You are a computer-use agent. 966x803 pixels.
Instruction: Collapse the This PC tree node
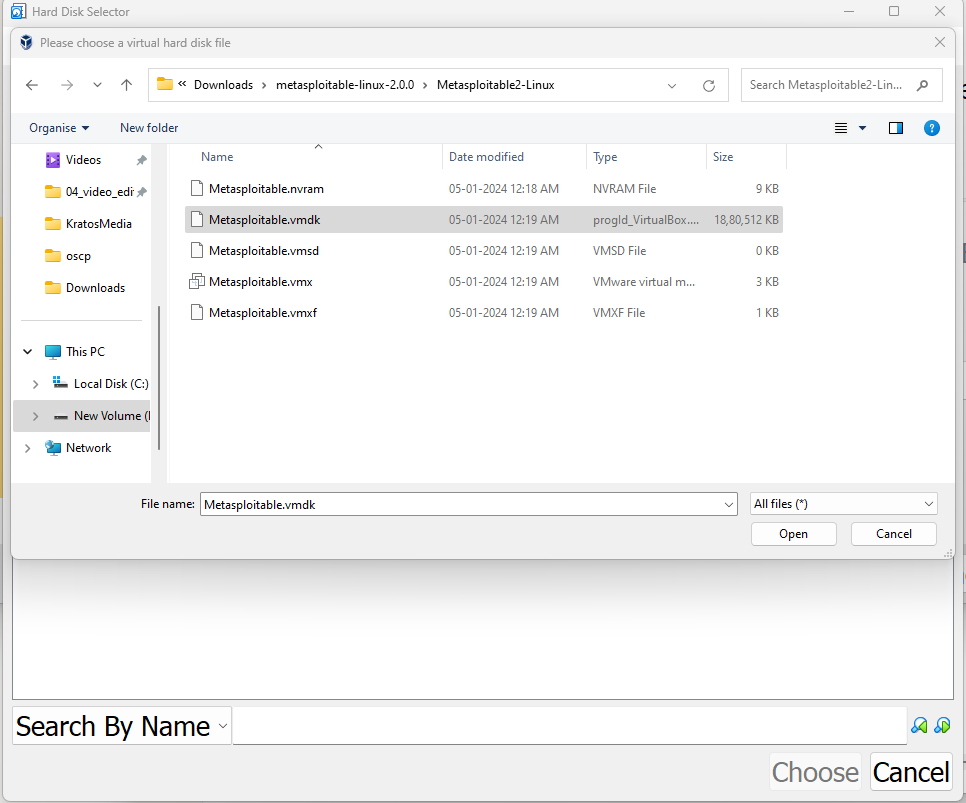[x=28, y=352]
